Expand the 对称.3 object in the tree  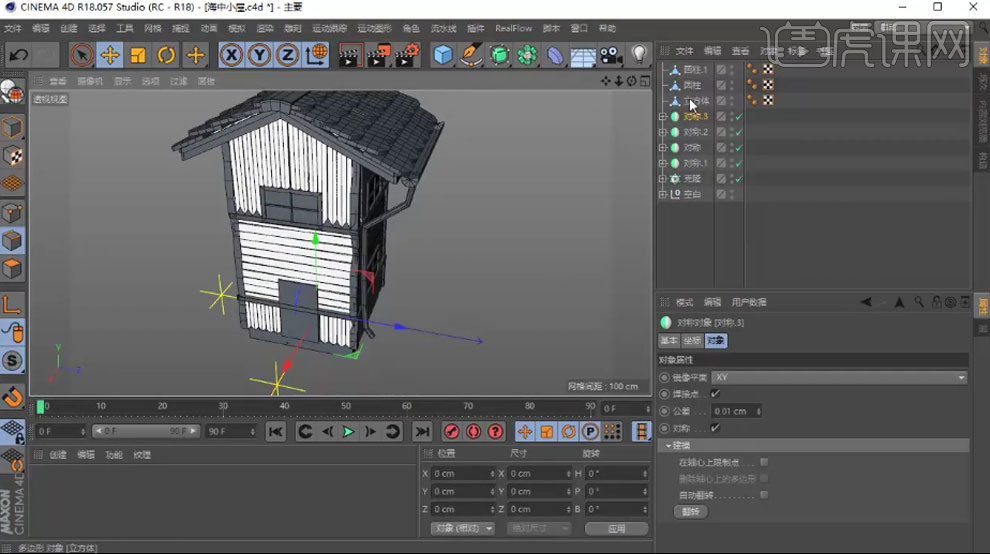tap(662, 117)
